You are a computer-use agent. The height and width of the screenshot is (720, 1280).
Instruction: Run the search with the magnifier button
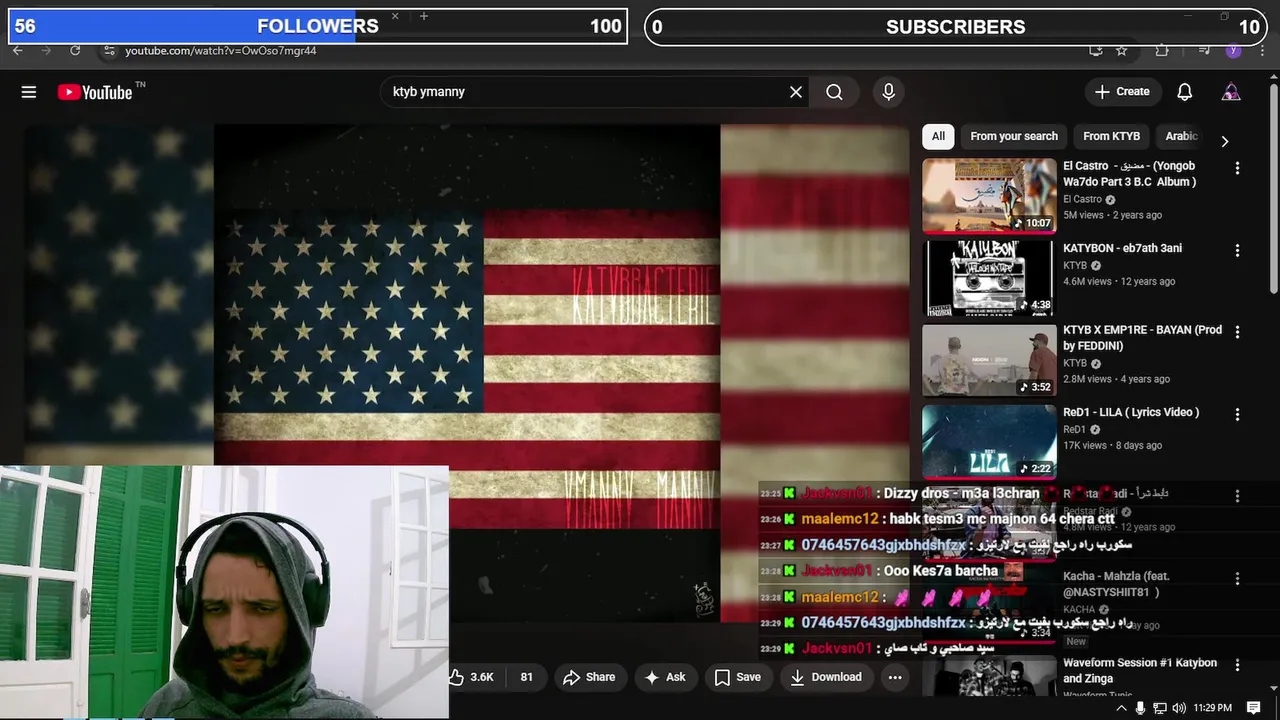[834, 92]
